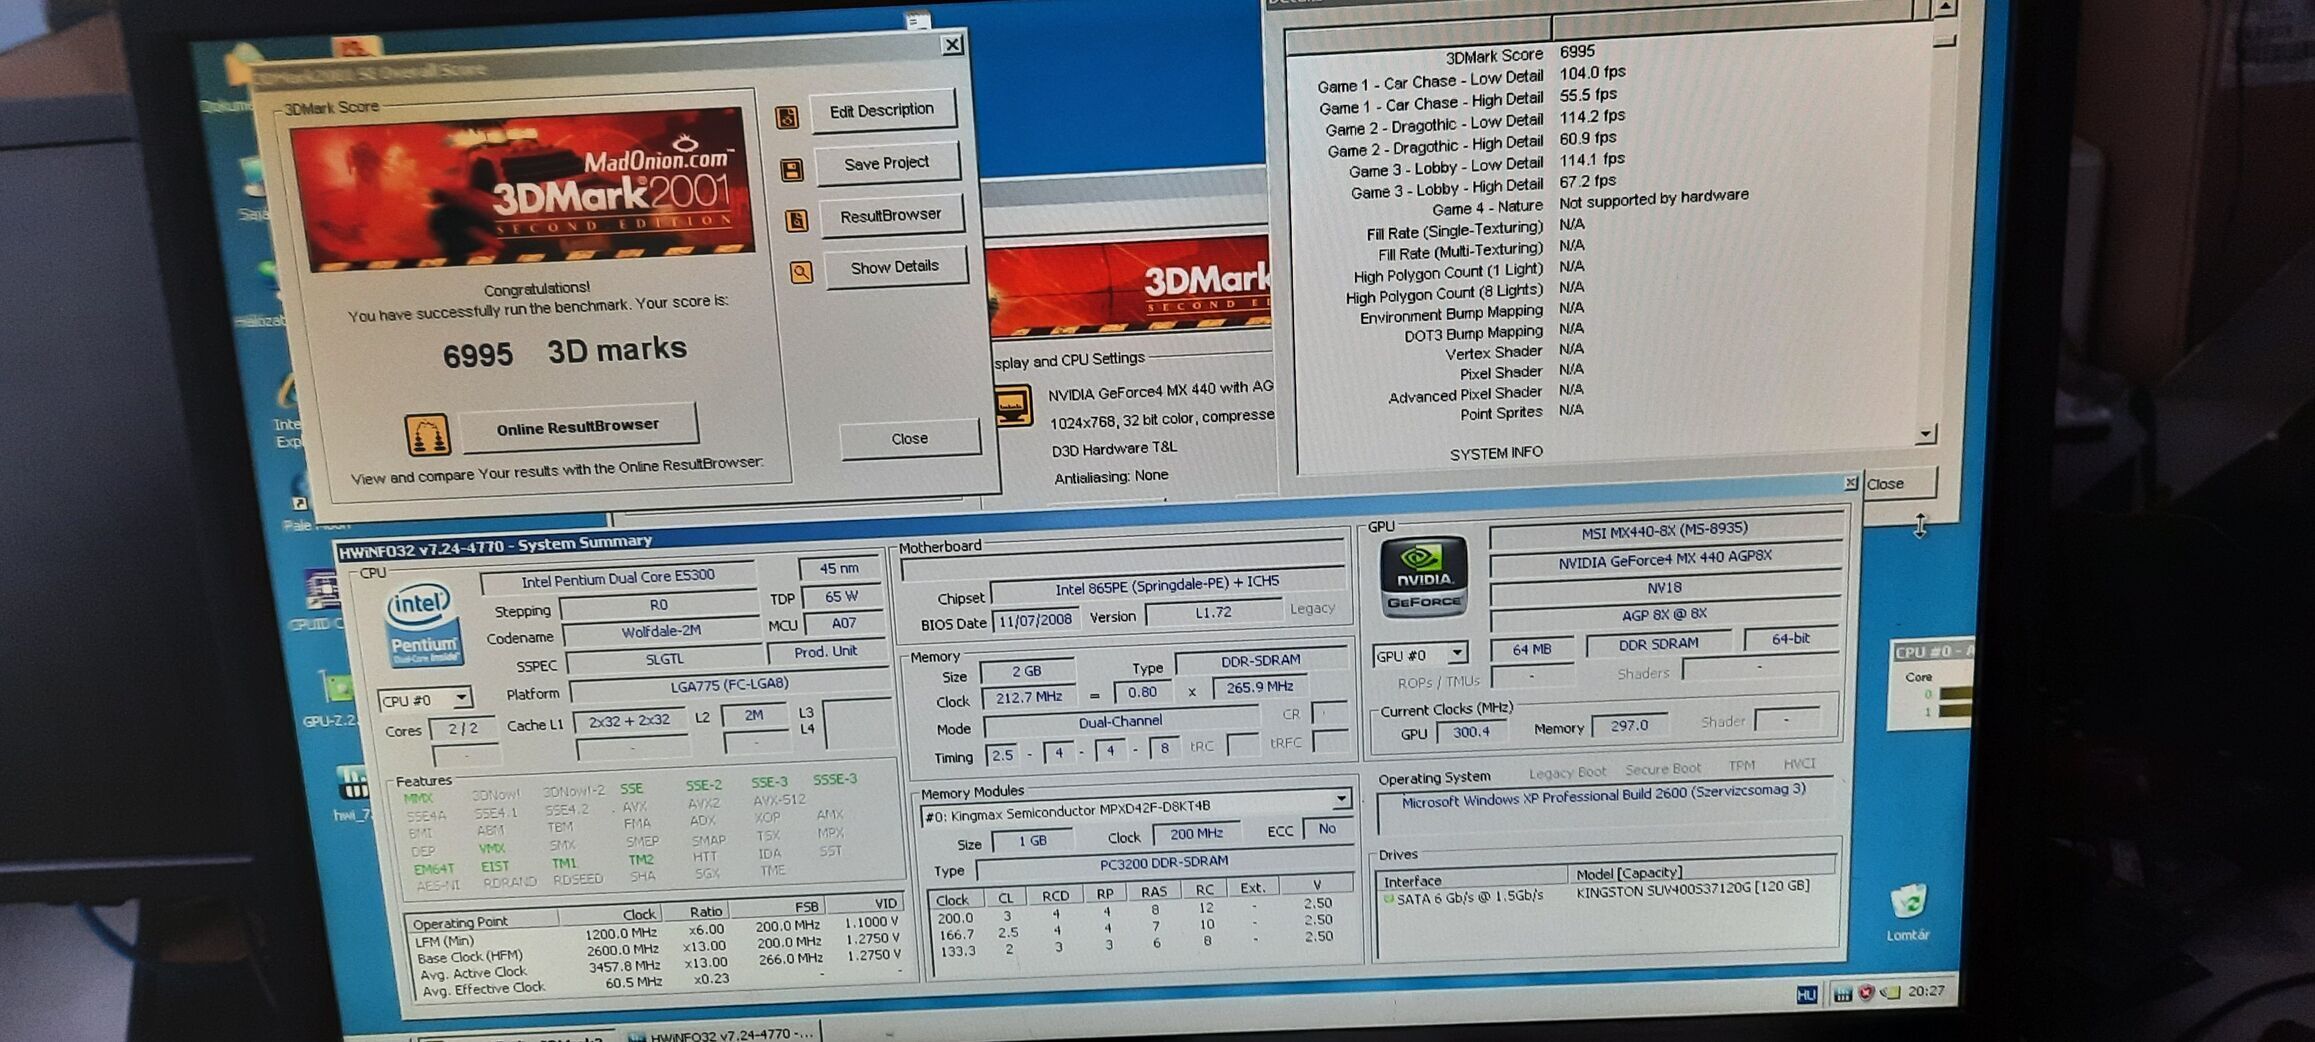Click the Game 4 Nature row
2315x1042 pixels.
click(x=1590, y=202)
